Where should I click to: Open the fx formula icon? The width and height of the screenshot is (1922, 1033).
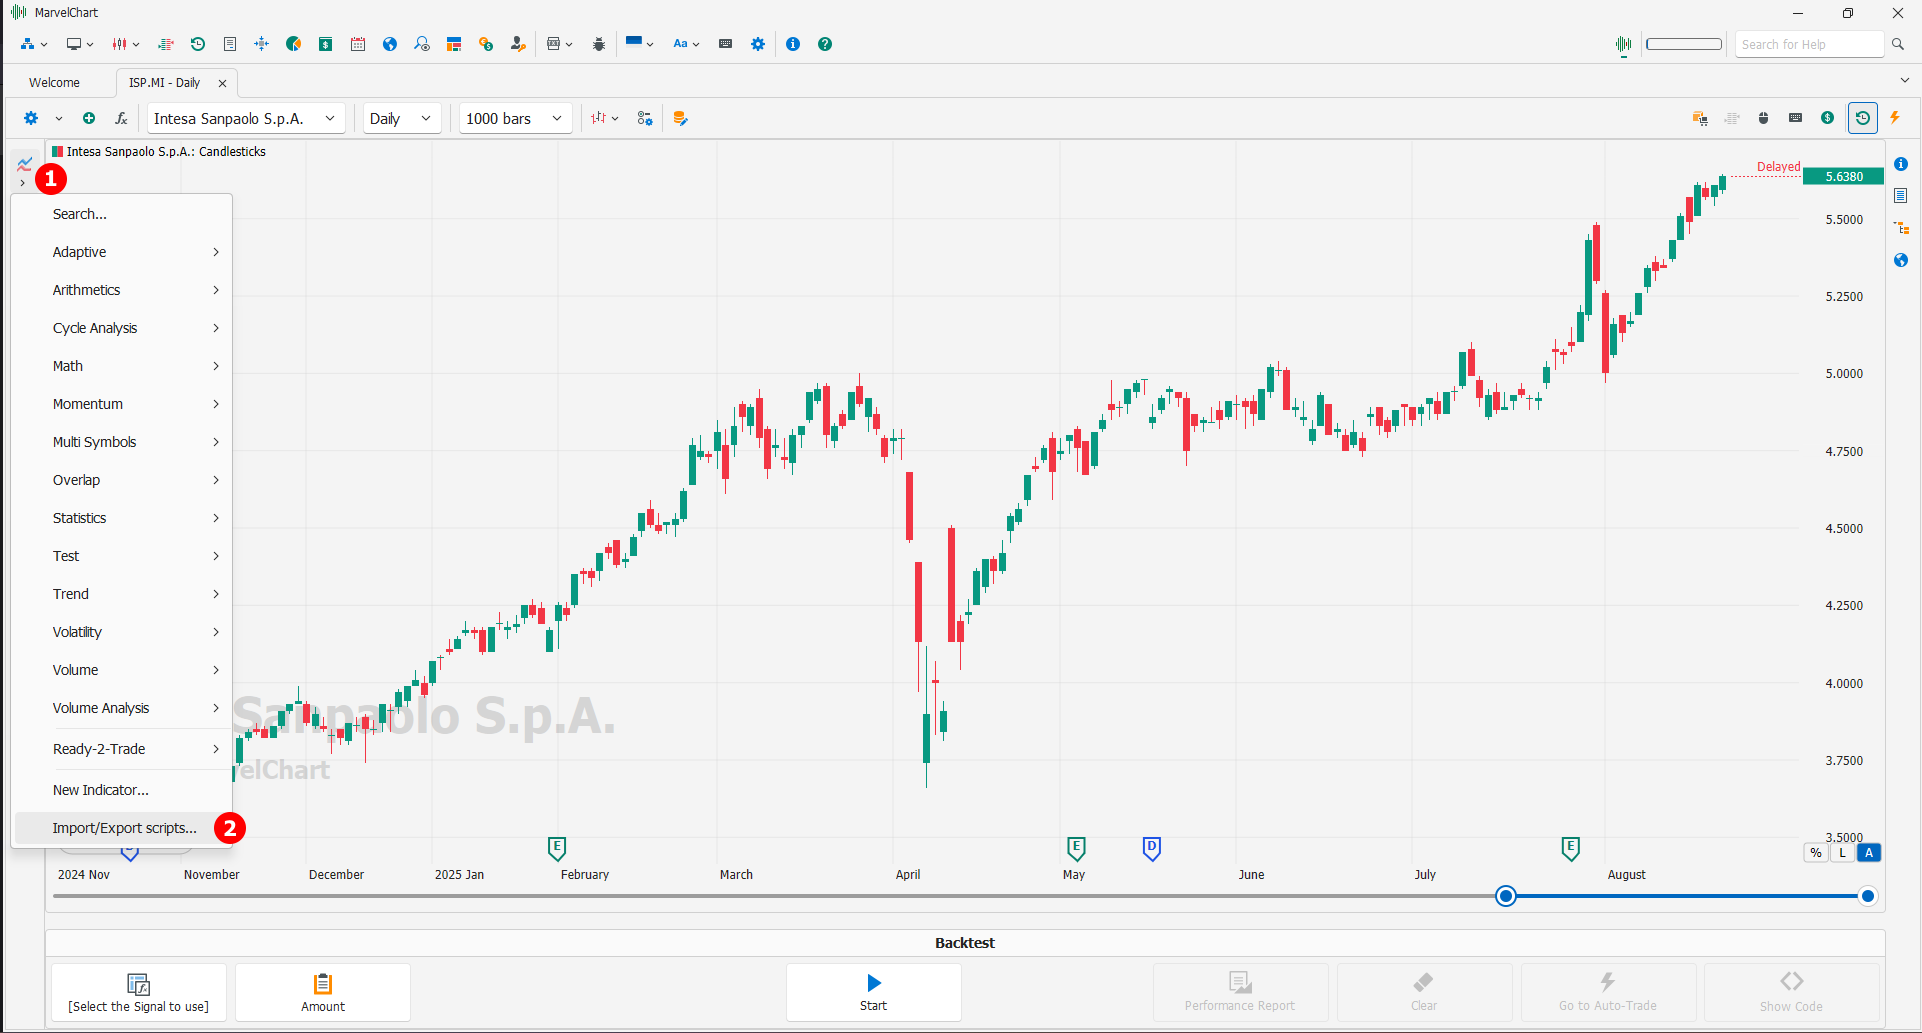[x=121, y=118]
